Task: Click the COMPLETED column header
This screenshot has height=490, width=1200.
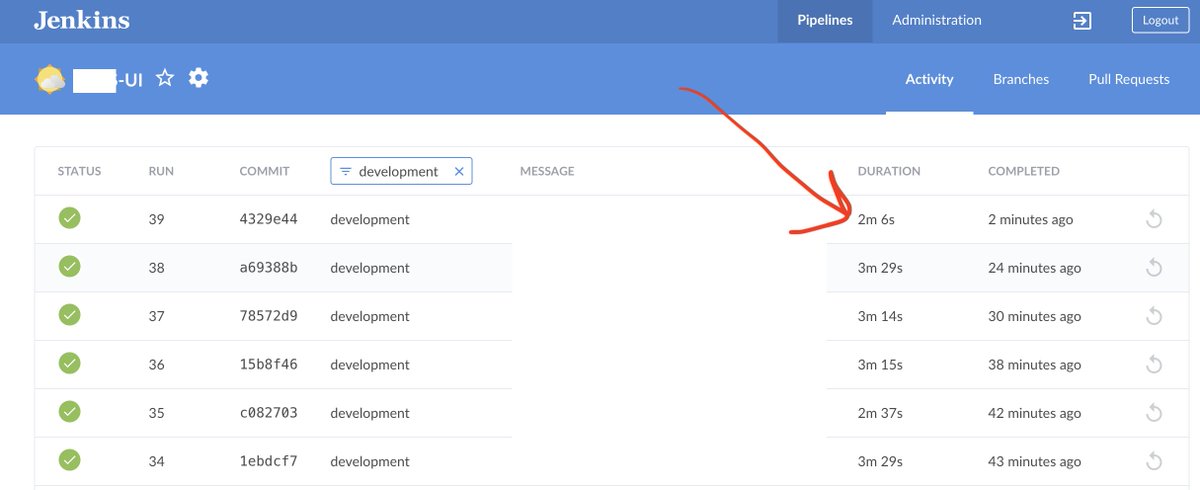Action: tap(1024, 171)
